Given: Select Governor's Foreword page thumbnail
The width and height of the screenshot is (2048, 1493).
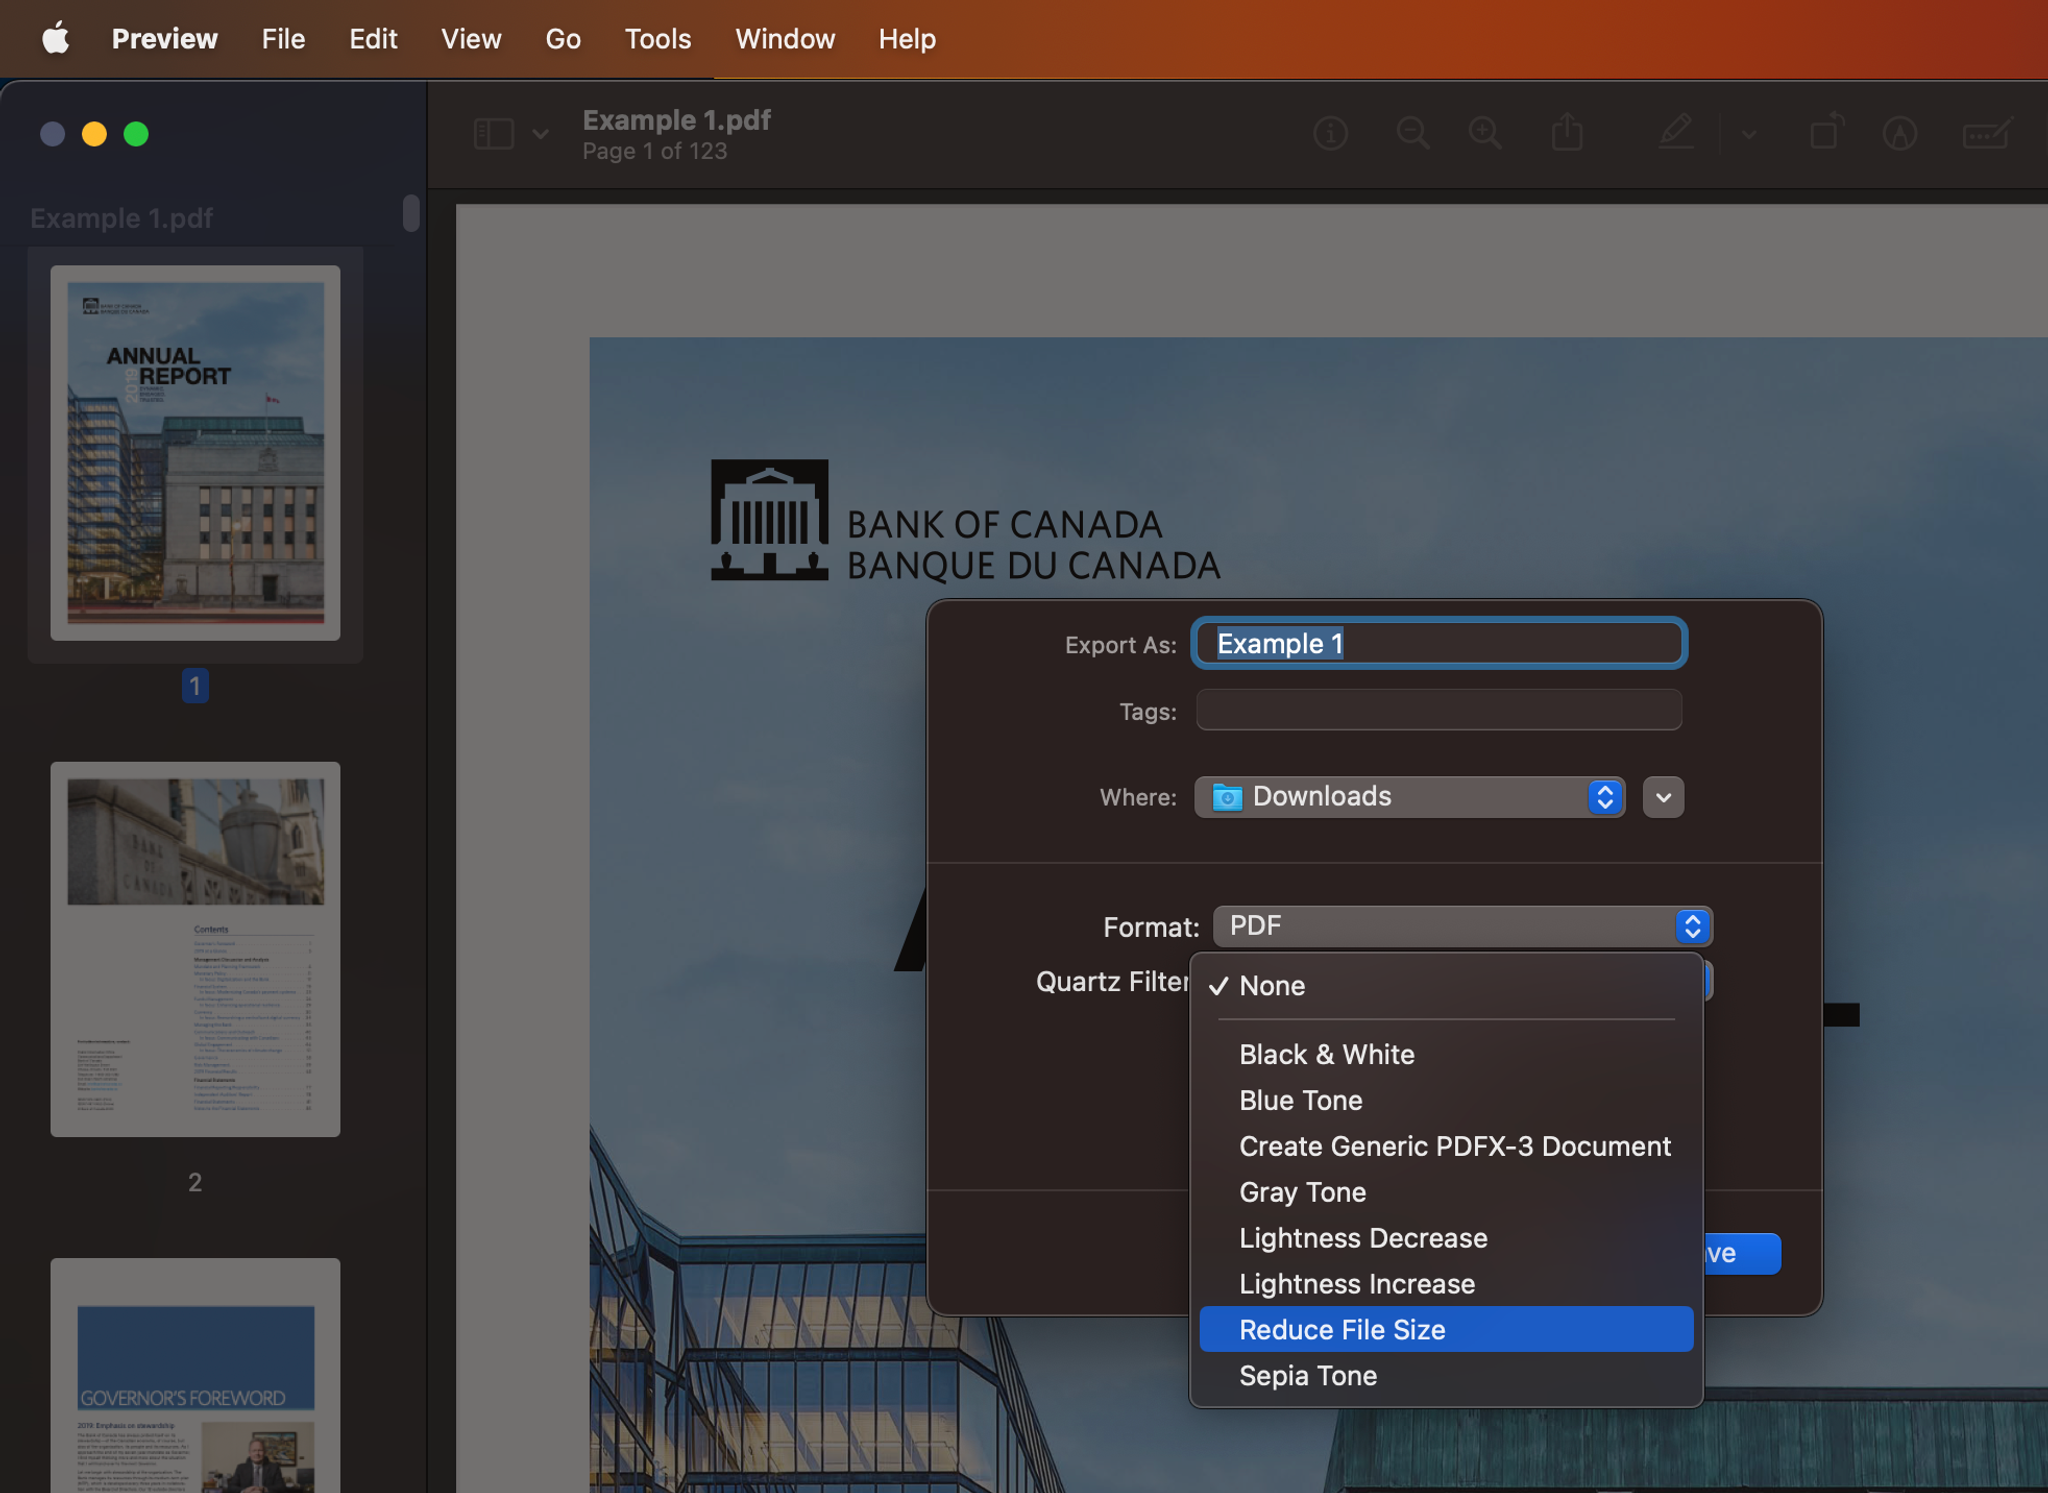Looking at the screenshot, I should click(195, 1375).
